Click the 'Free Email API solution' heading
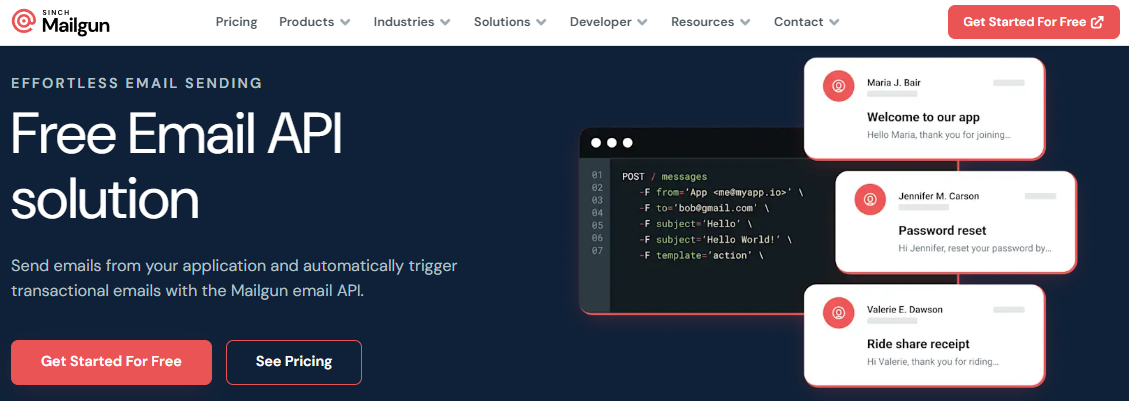 (176, 166)
